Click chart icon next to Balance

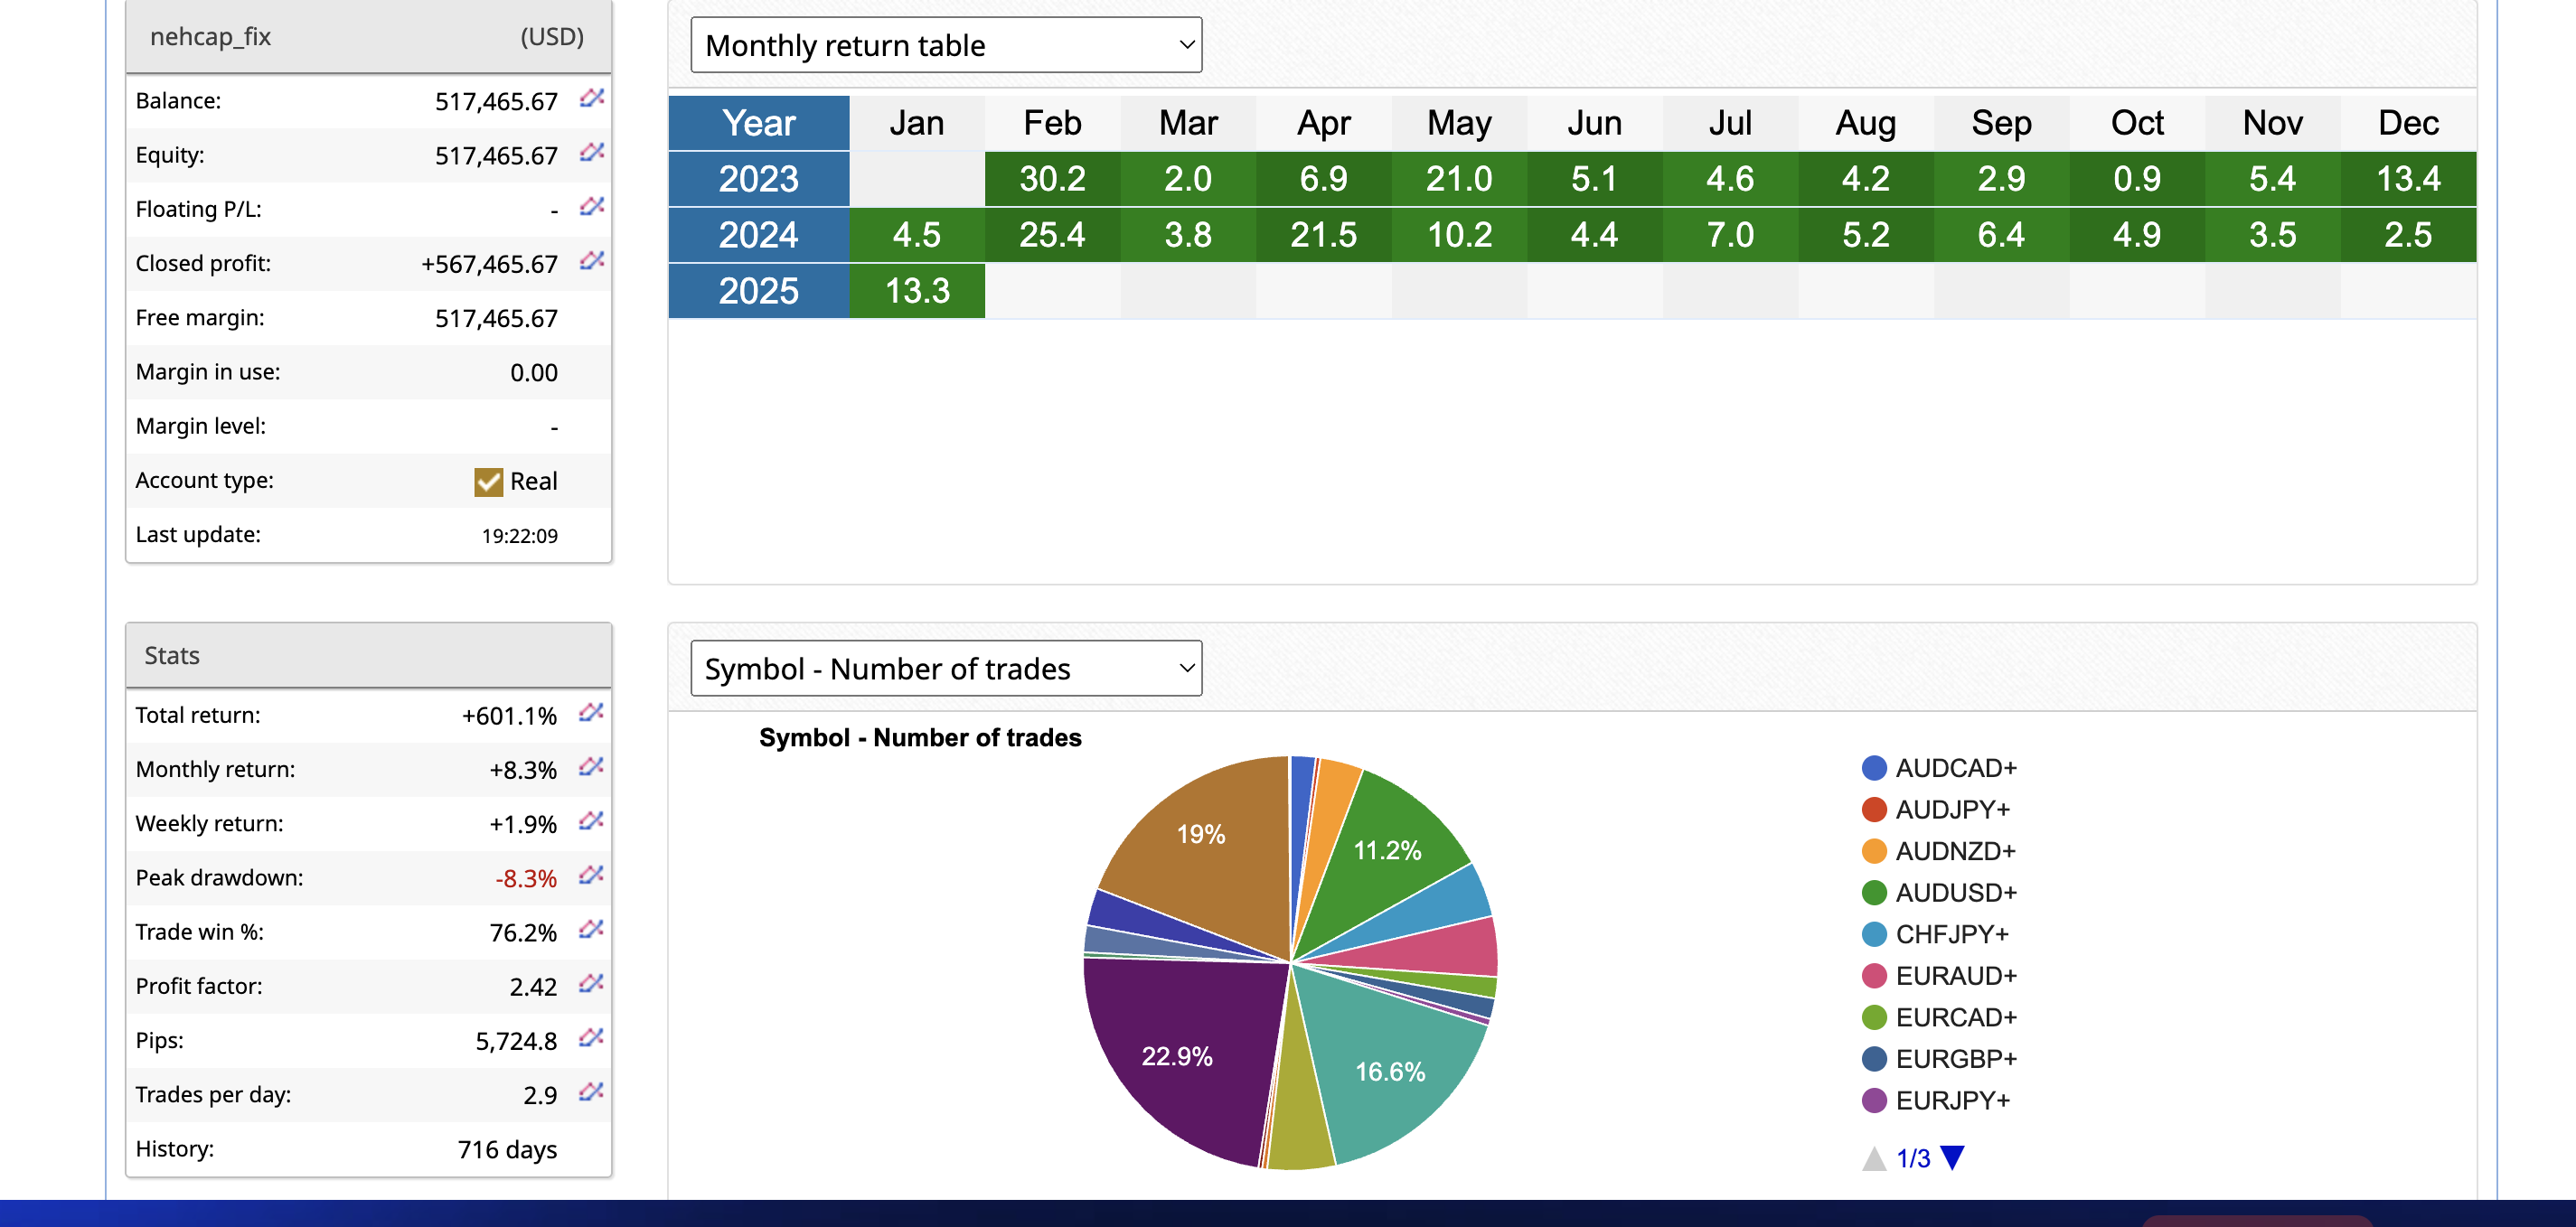click(x=591, y=98)
